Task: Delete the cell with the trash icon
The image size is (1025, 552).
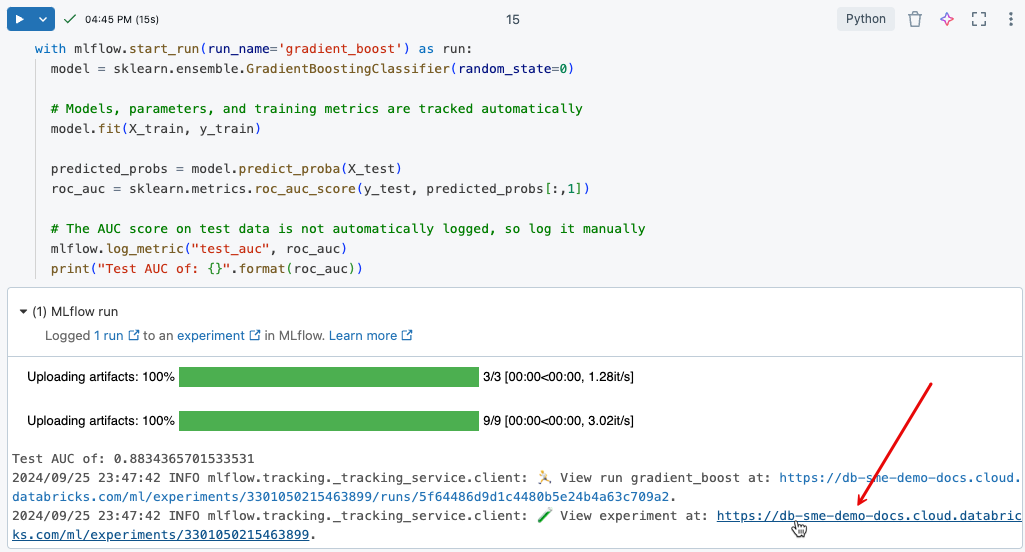Action: point(915,19)
